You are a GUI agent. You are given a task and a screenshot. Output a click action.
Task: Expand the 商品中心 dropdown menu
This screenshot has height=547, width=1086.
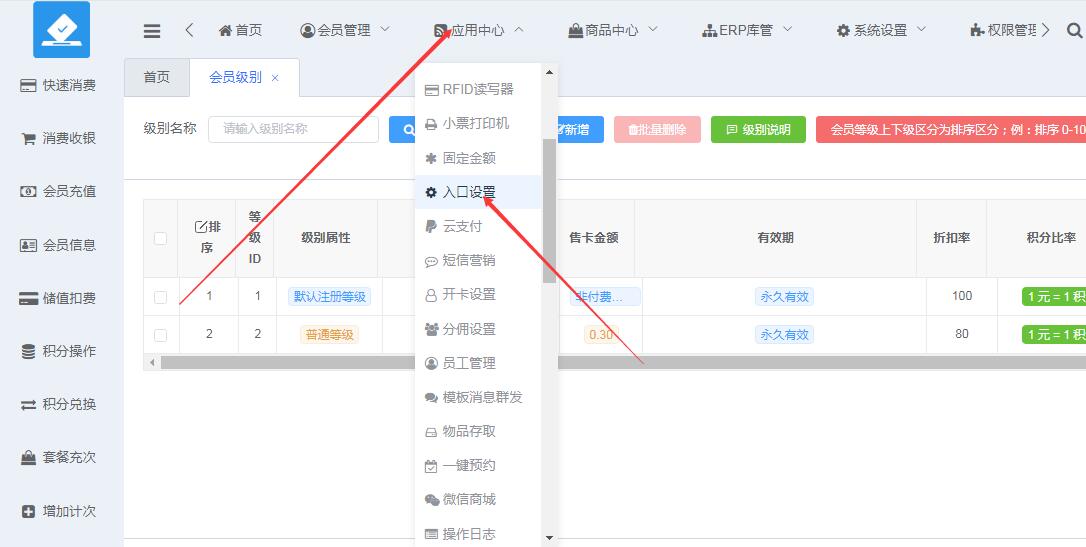coord(613,31)
